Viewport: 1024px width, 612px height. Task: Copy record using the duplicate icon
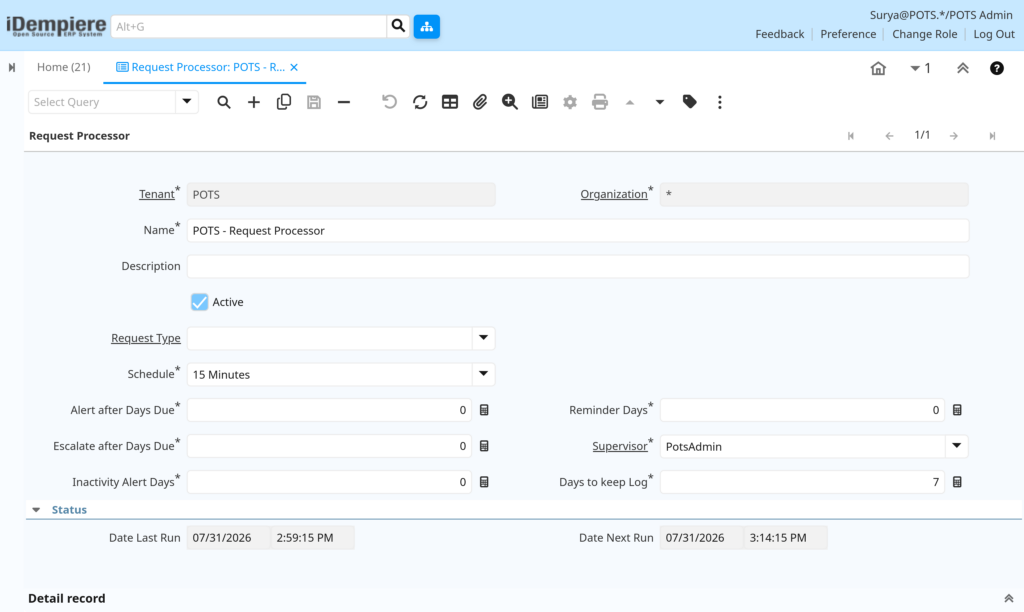coord(283,102)
